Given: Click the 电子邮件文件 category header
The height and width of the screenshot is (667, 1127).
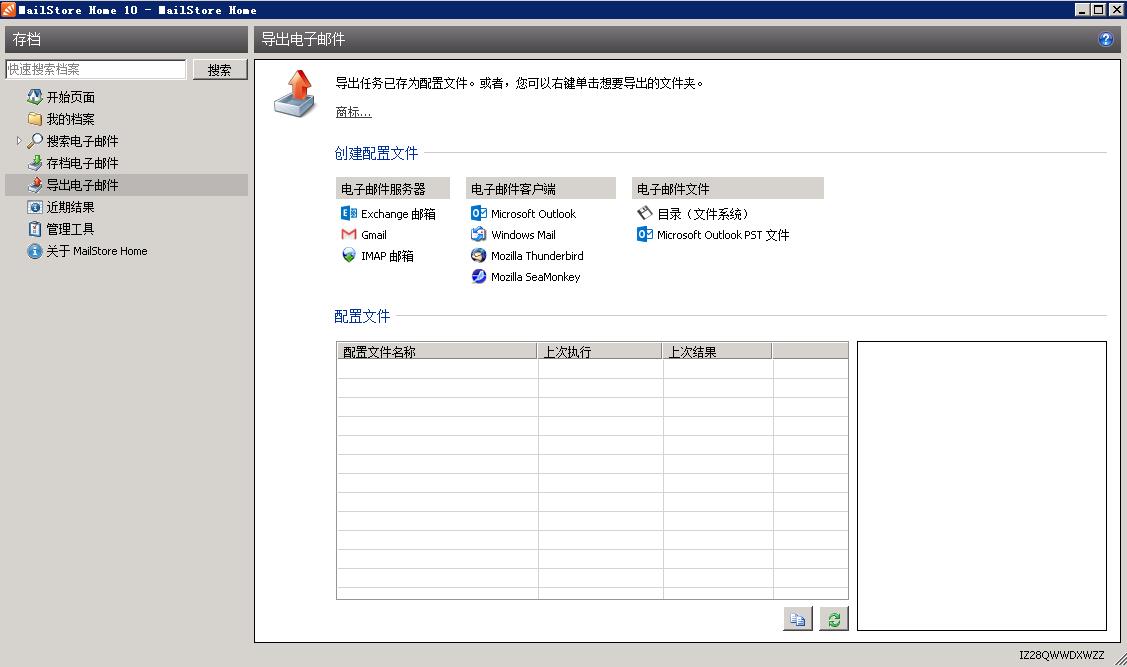Looking at the screenshot, I should (x=727, y=189).
